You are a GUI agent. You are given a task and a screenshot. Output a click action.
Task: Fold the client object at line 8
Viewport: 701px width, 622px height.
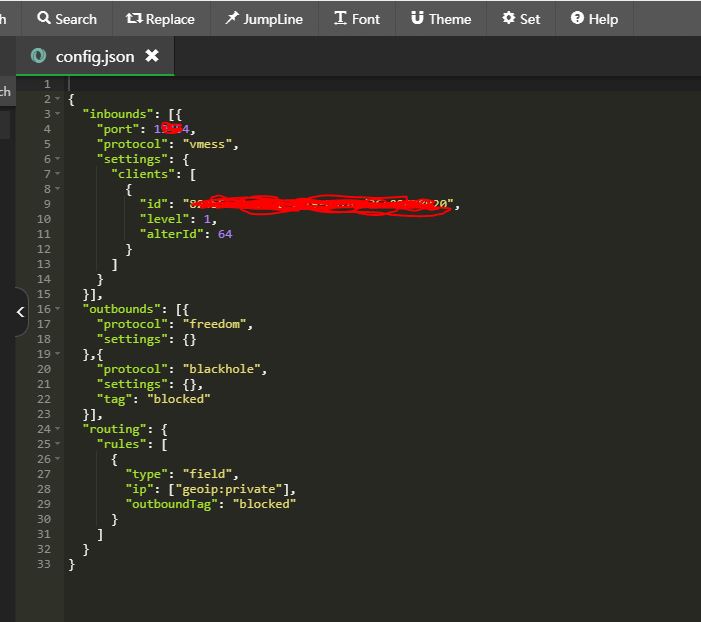click(x=58, y=189)
